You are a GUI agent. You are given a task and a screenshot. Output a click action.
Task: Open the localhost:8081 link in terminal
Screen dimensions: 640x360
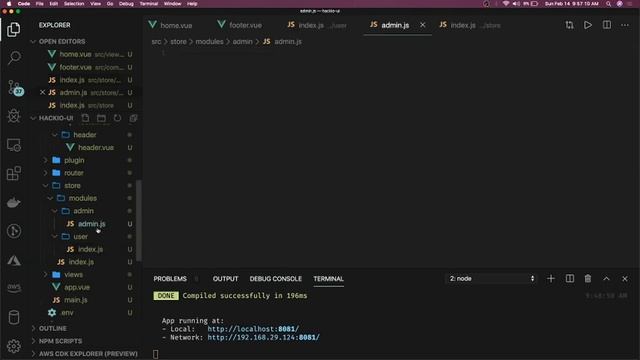(x=253, y=329)
